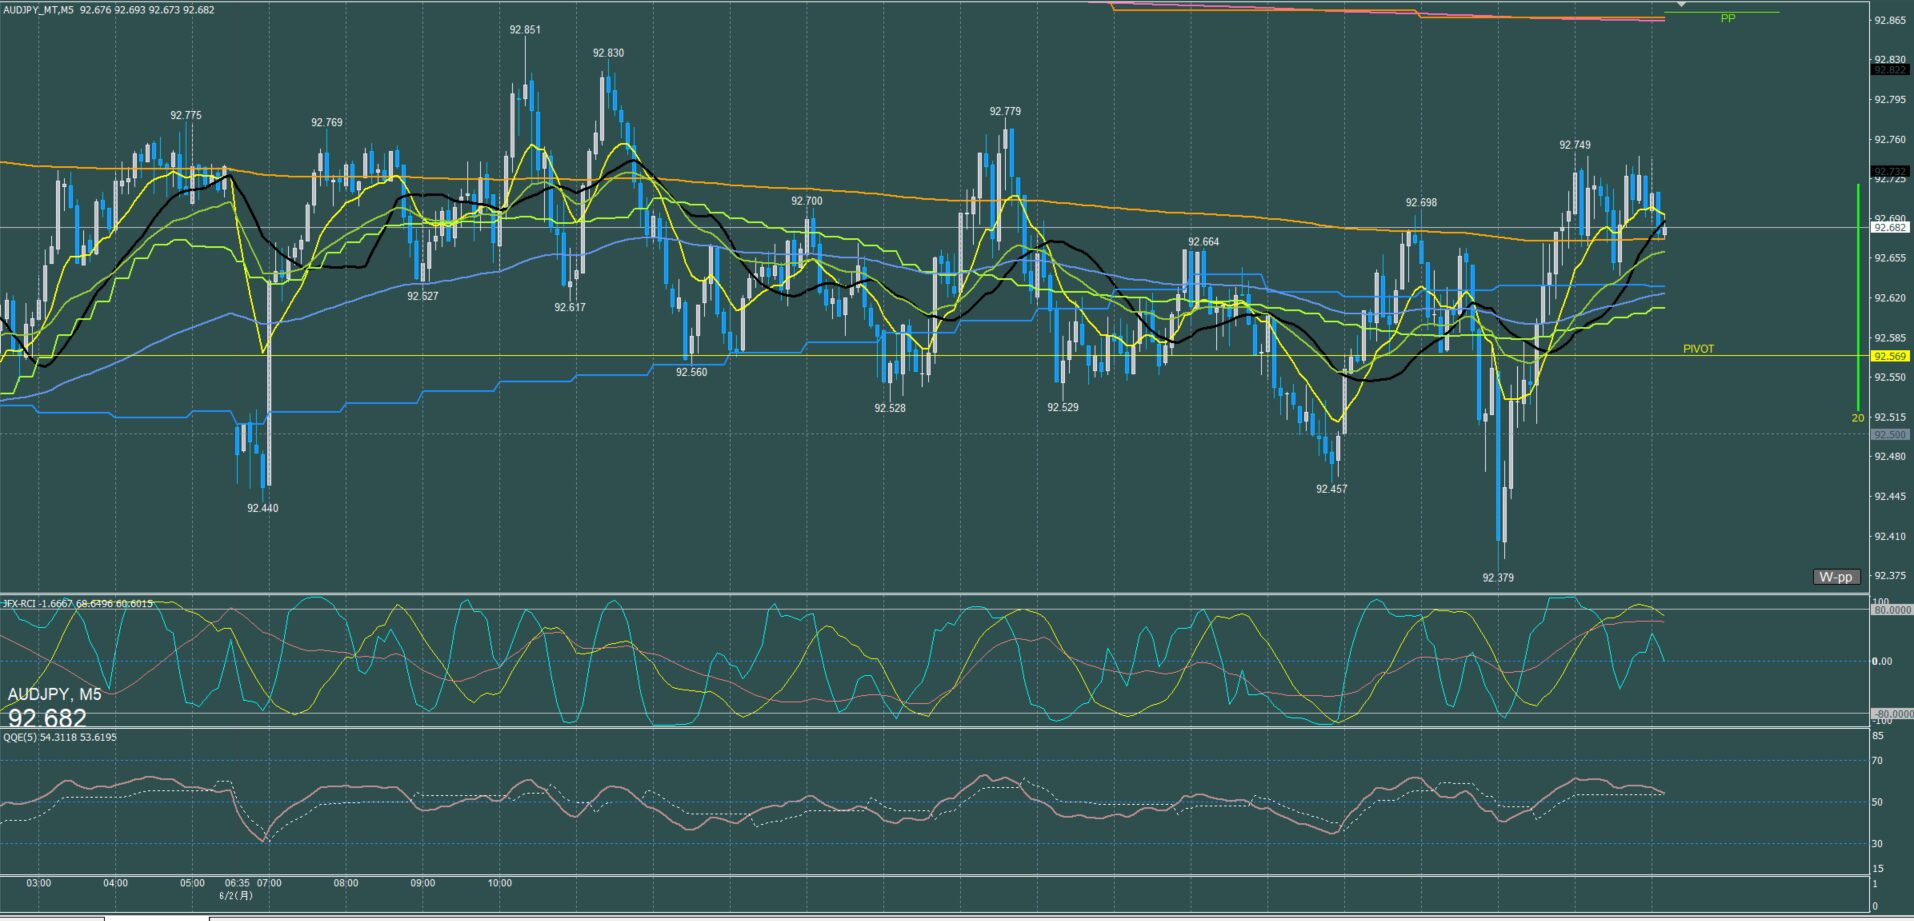Click the large AUDJPY, M5 symbol label
Screen dimensions: 1914x921
coord(54,694)
